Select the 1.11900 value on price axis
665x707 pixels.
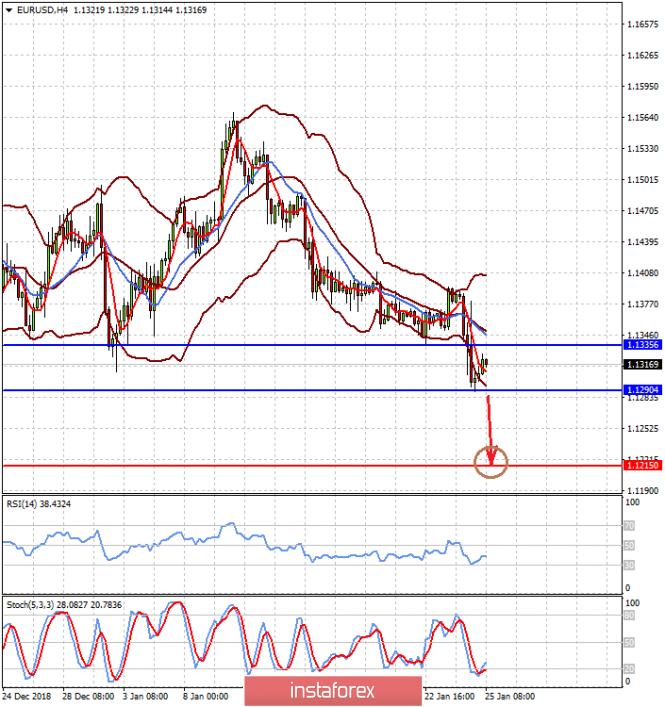(x=640, y=491)
